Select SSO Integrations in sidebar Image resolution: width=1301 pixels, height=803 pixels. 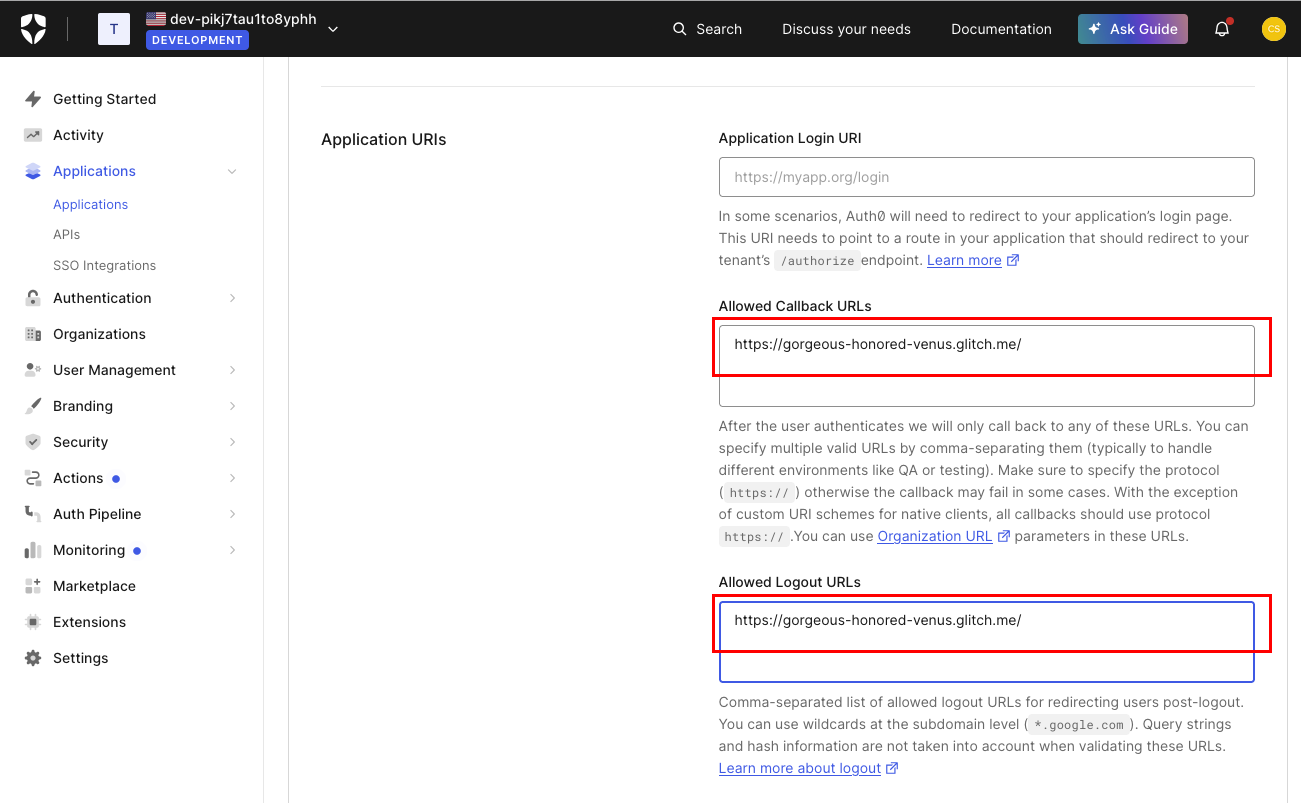[x=104, y=265]
